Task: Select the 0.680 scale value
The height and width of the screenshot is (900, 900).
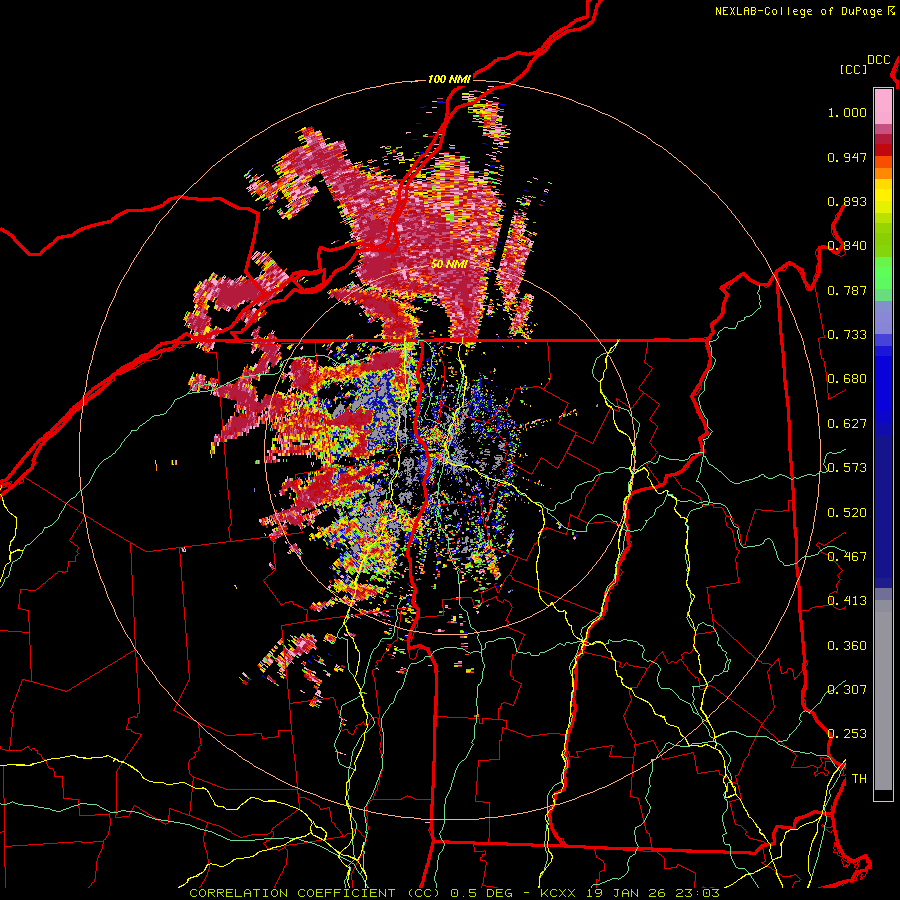Action: tap(847, 379)
